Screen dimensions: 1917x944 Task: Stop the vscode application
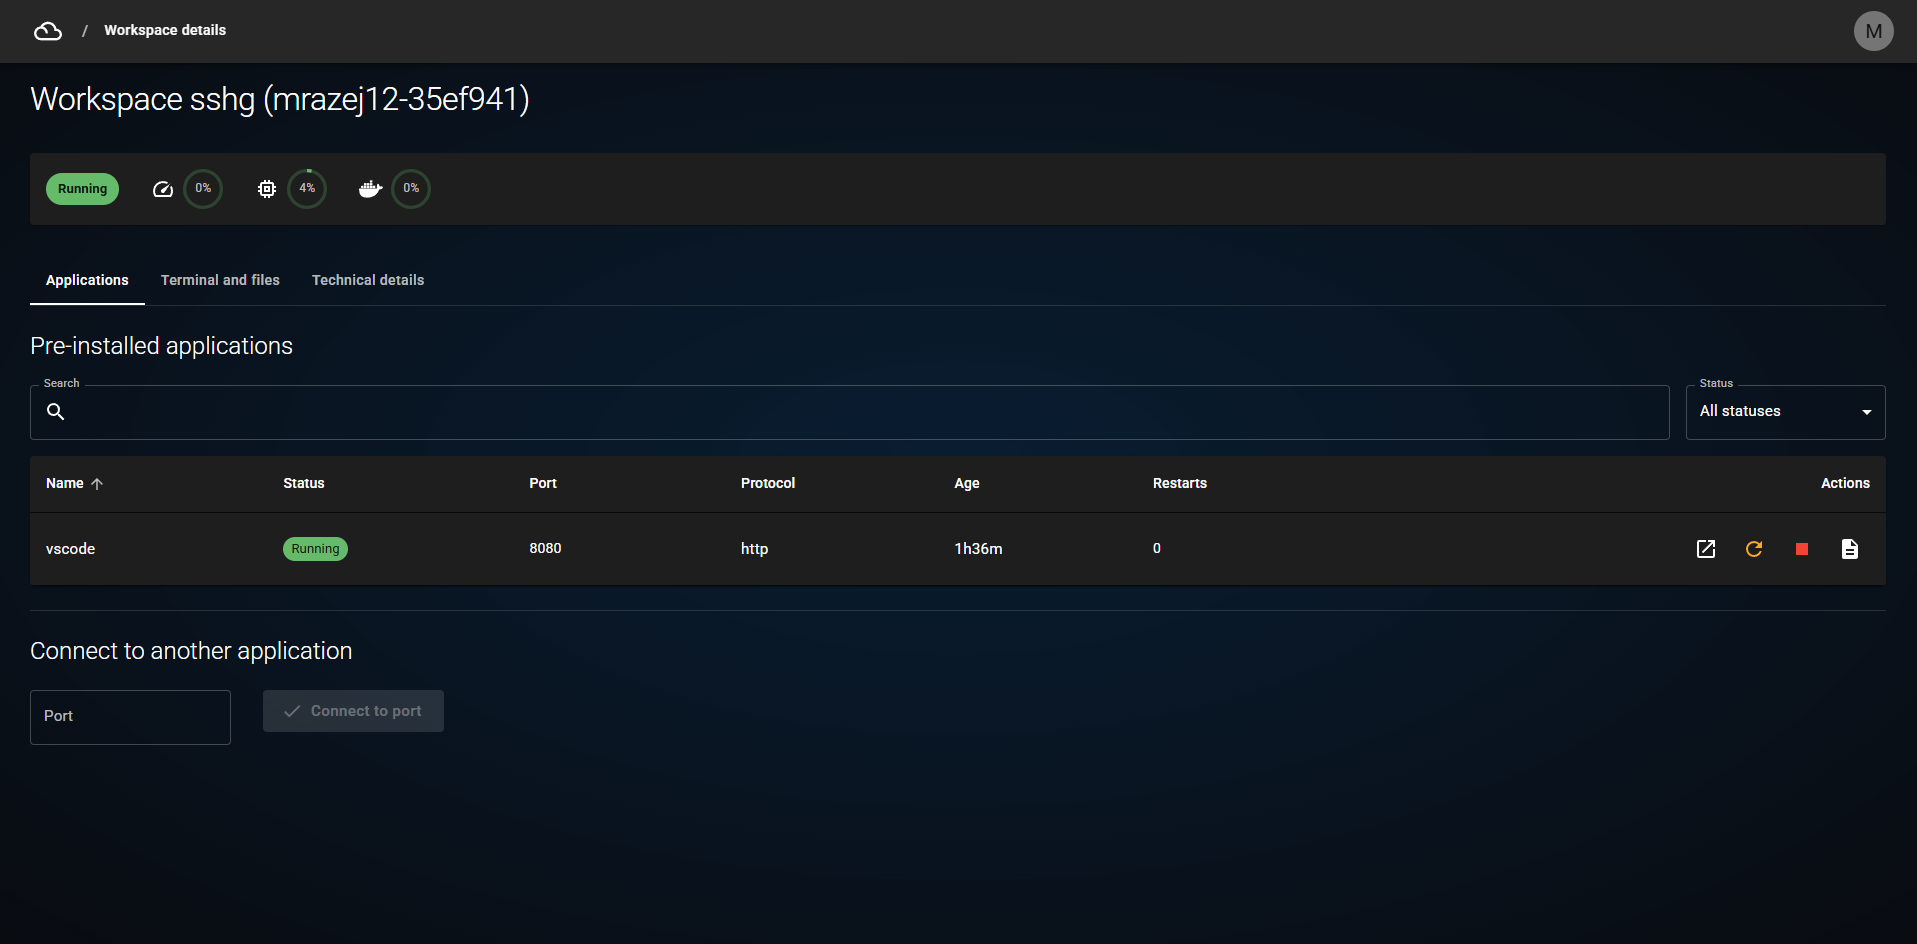point(1802,549)
